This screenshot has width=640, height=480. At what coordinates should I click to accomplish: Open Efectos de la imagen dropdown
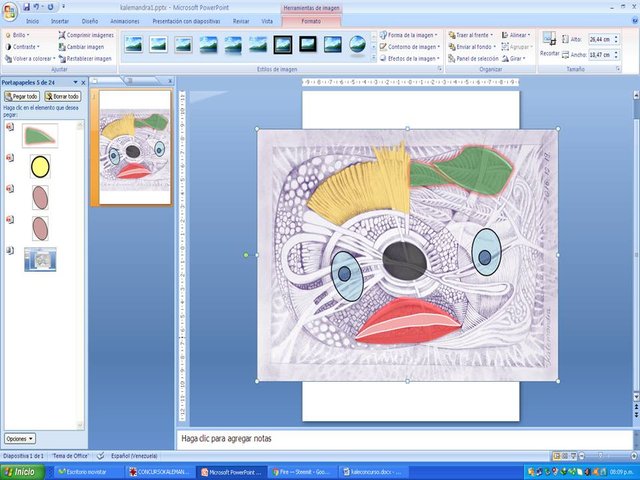(410, 59)
